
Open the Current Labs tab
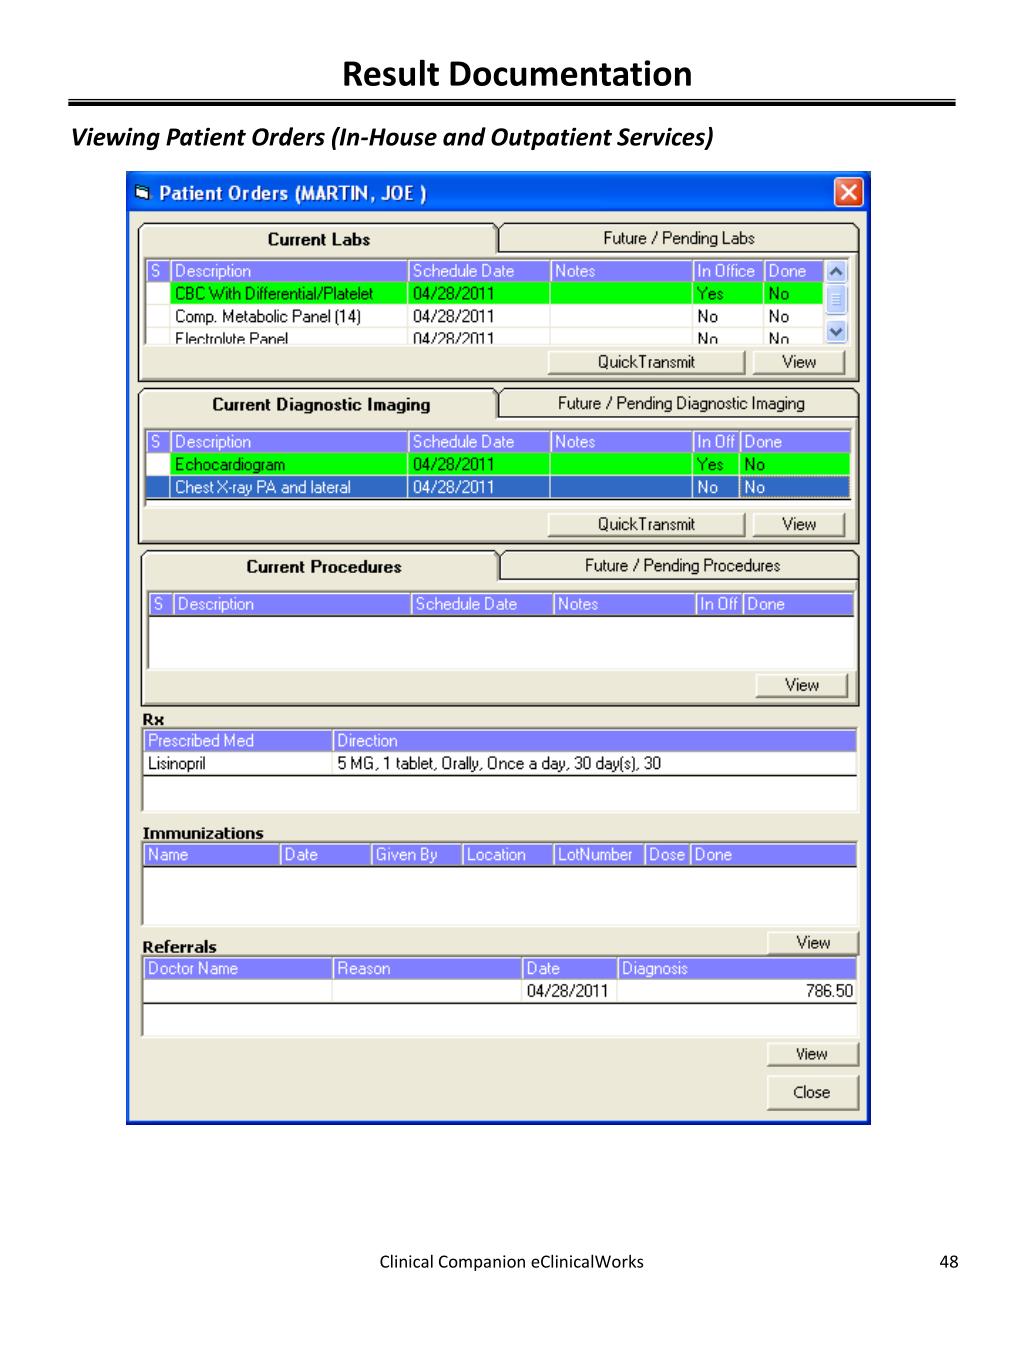click(318, 240)
